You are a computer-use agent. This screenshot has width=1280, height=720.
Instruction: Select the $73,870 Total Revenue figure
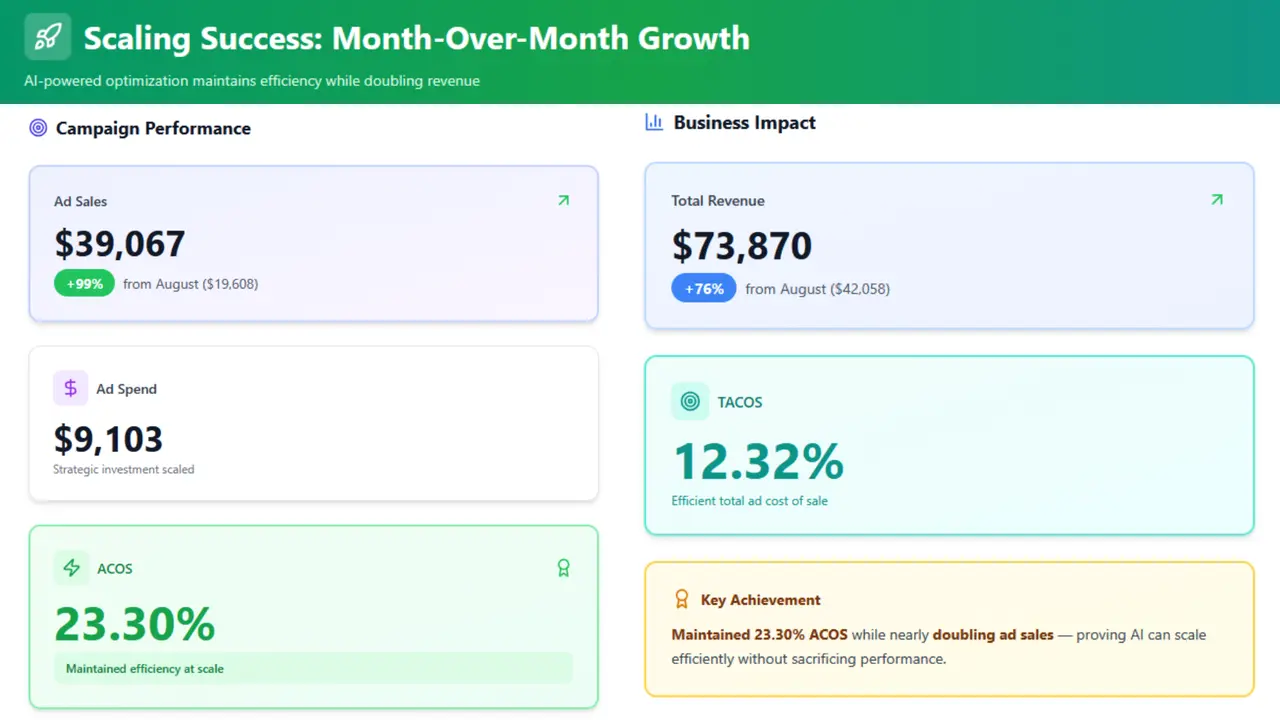pos(741,246)
